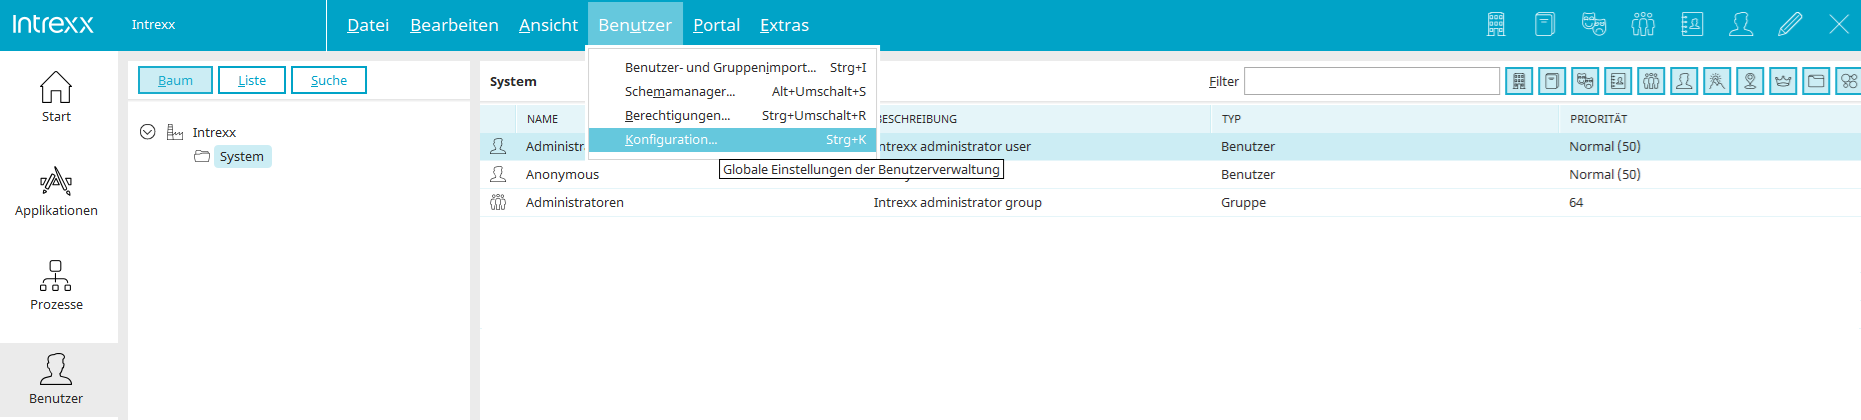The width and height of the screenshot is (1861, 420).
Task: Toggle book filter button beside Filter field
Action: [x=1552, y=81]
